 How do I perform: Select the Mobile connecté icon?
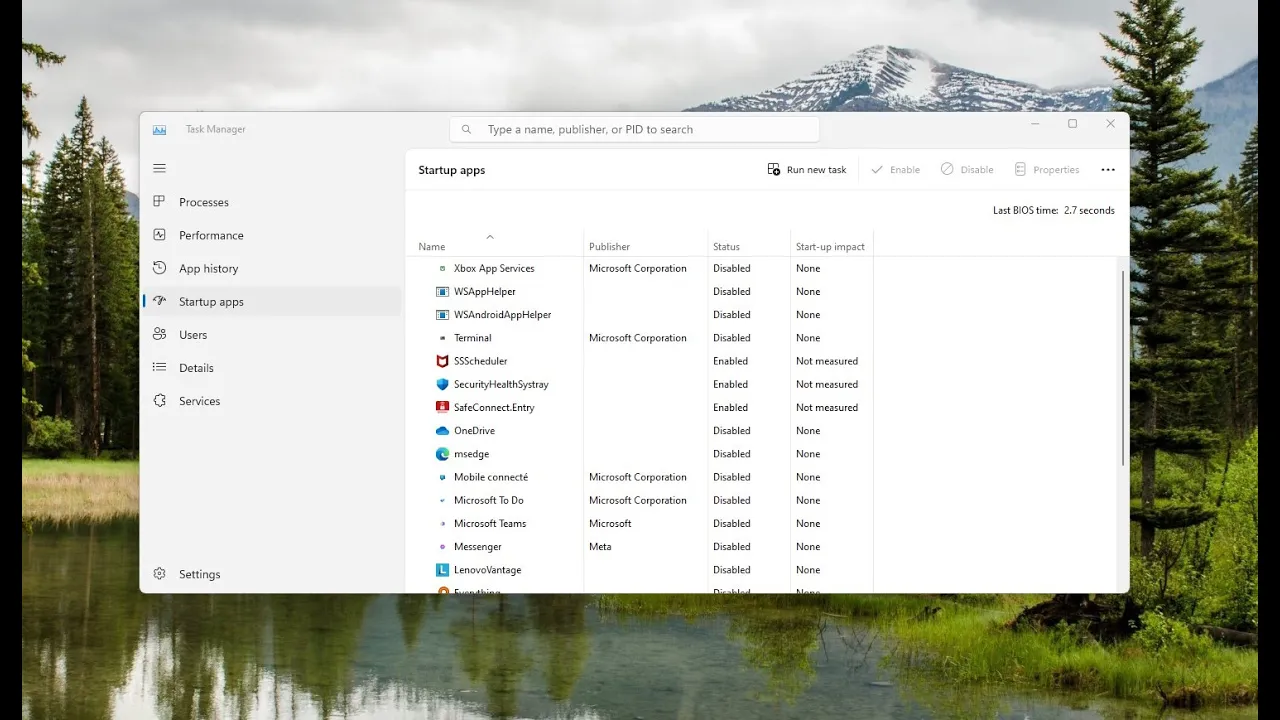[443, 477]
